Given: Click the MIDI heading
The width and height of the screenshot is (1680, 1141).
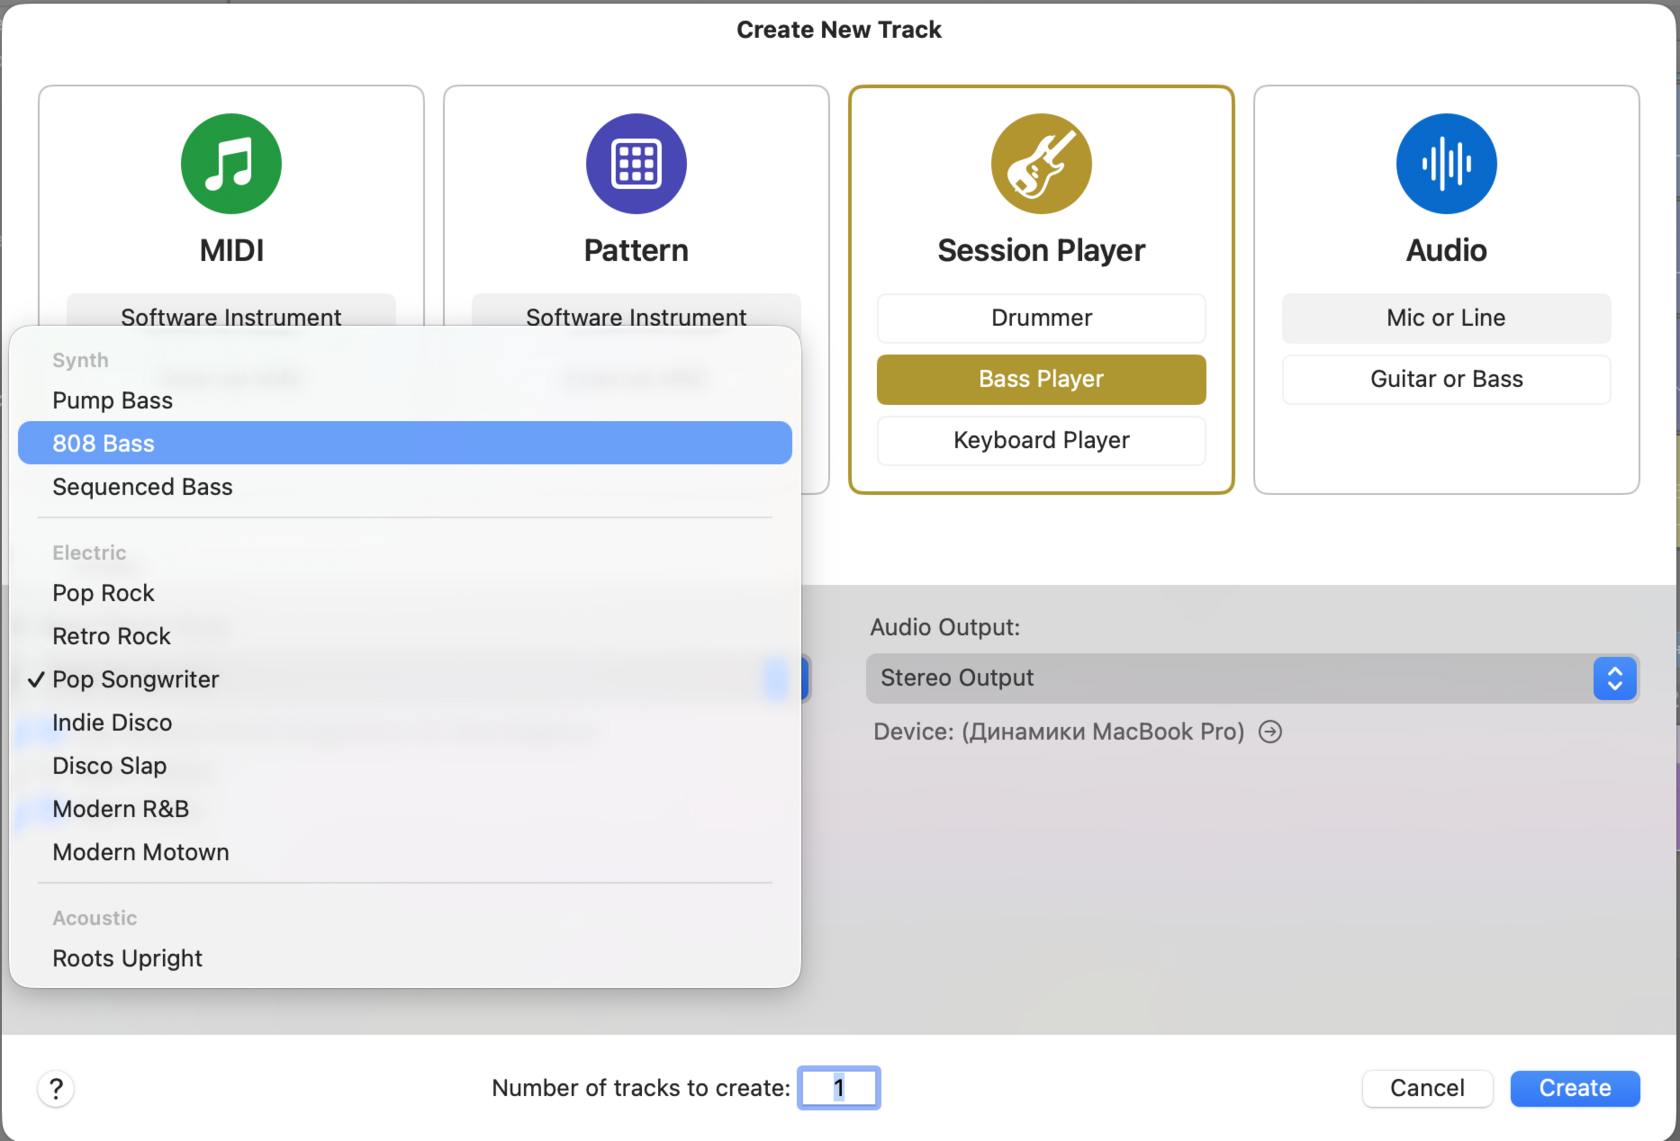Looking at the screenshot, I should click(231, 250).
